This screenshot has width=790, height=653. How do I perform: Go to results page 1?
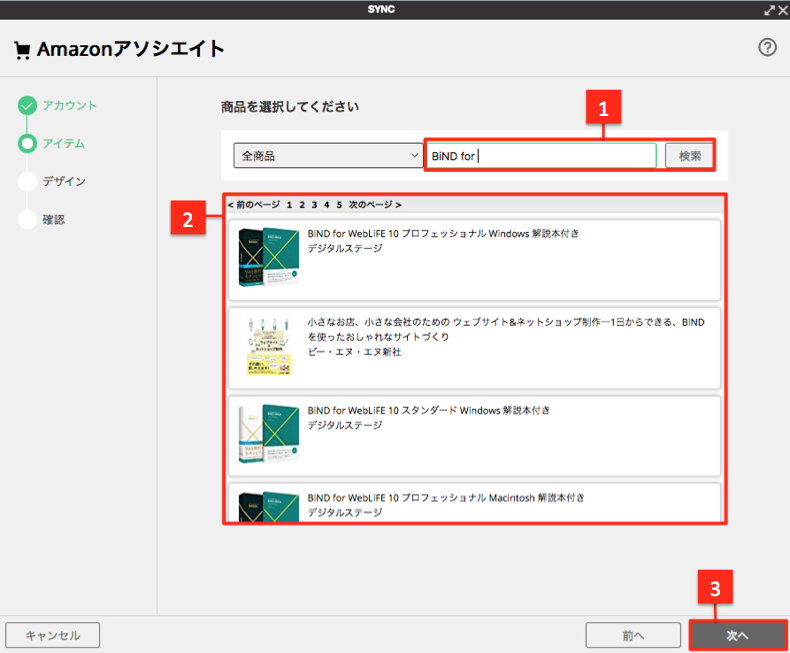tap(289, 205)
